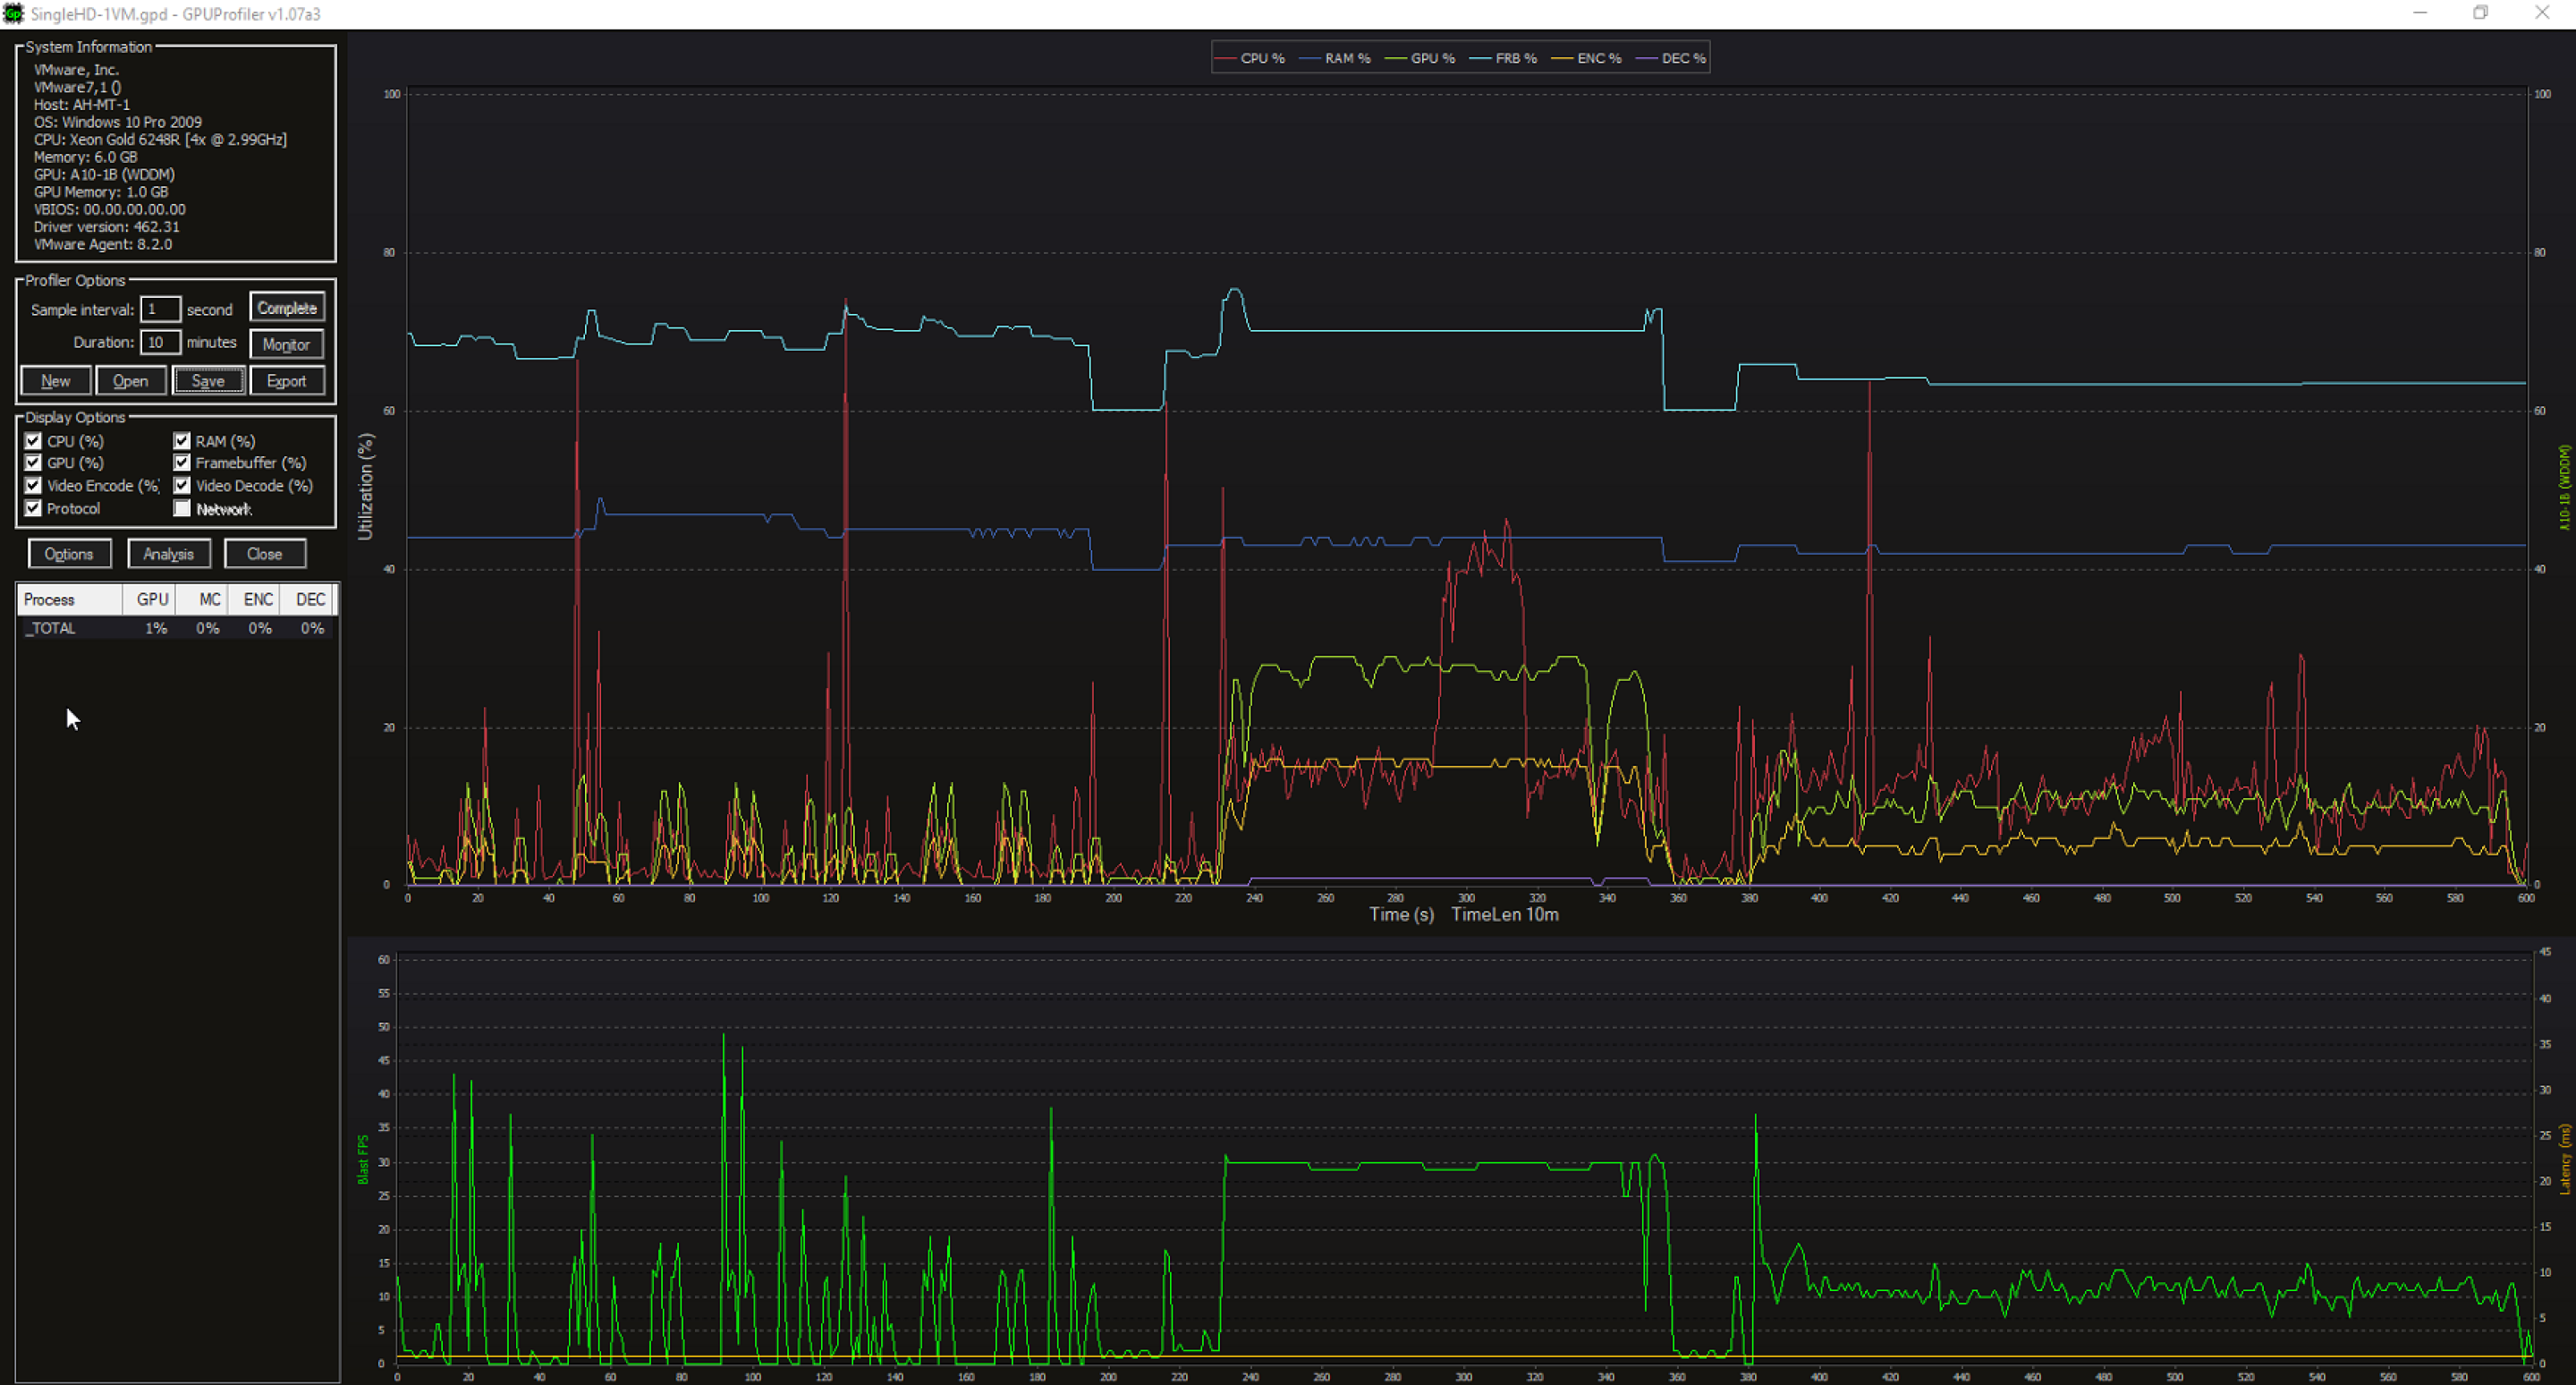The image size is (2576, 1385).
Task: Uncheck the Video Encode (%) option
Action: pos(33,485)
